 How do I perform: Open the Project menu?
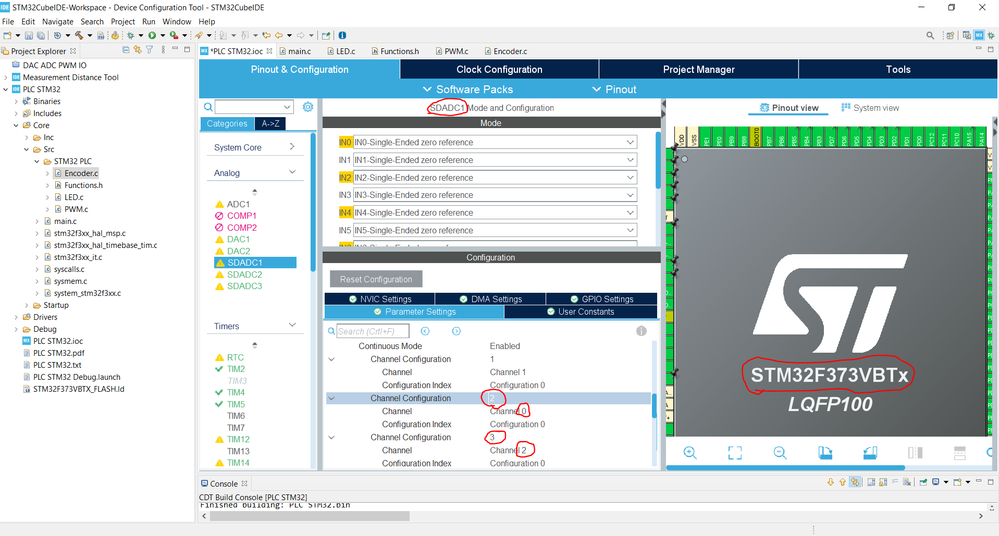point(122,22)
